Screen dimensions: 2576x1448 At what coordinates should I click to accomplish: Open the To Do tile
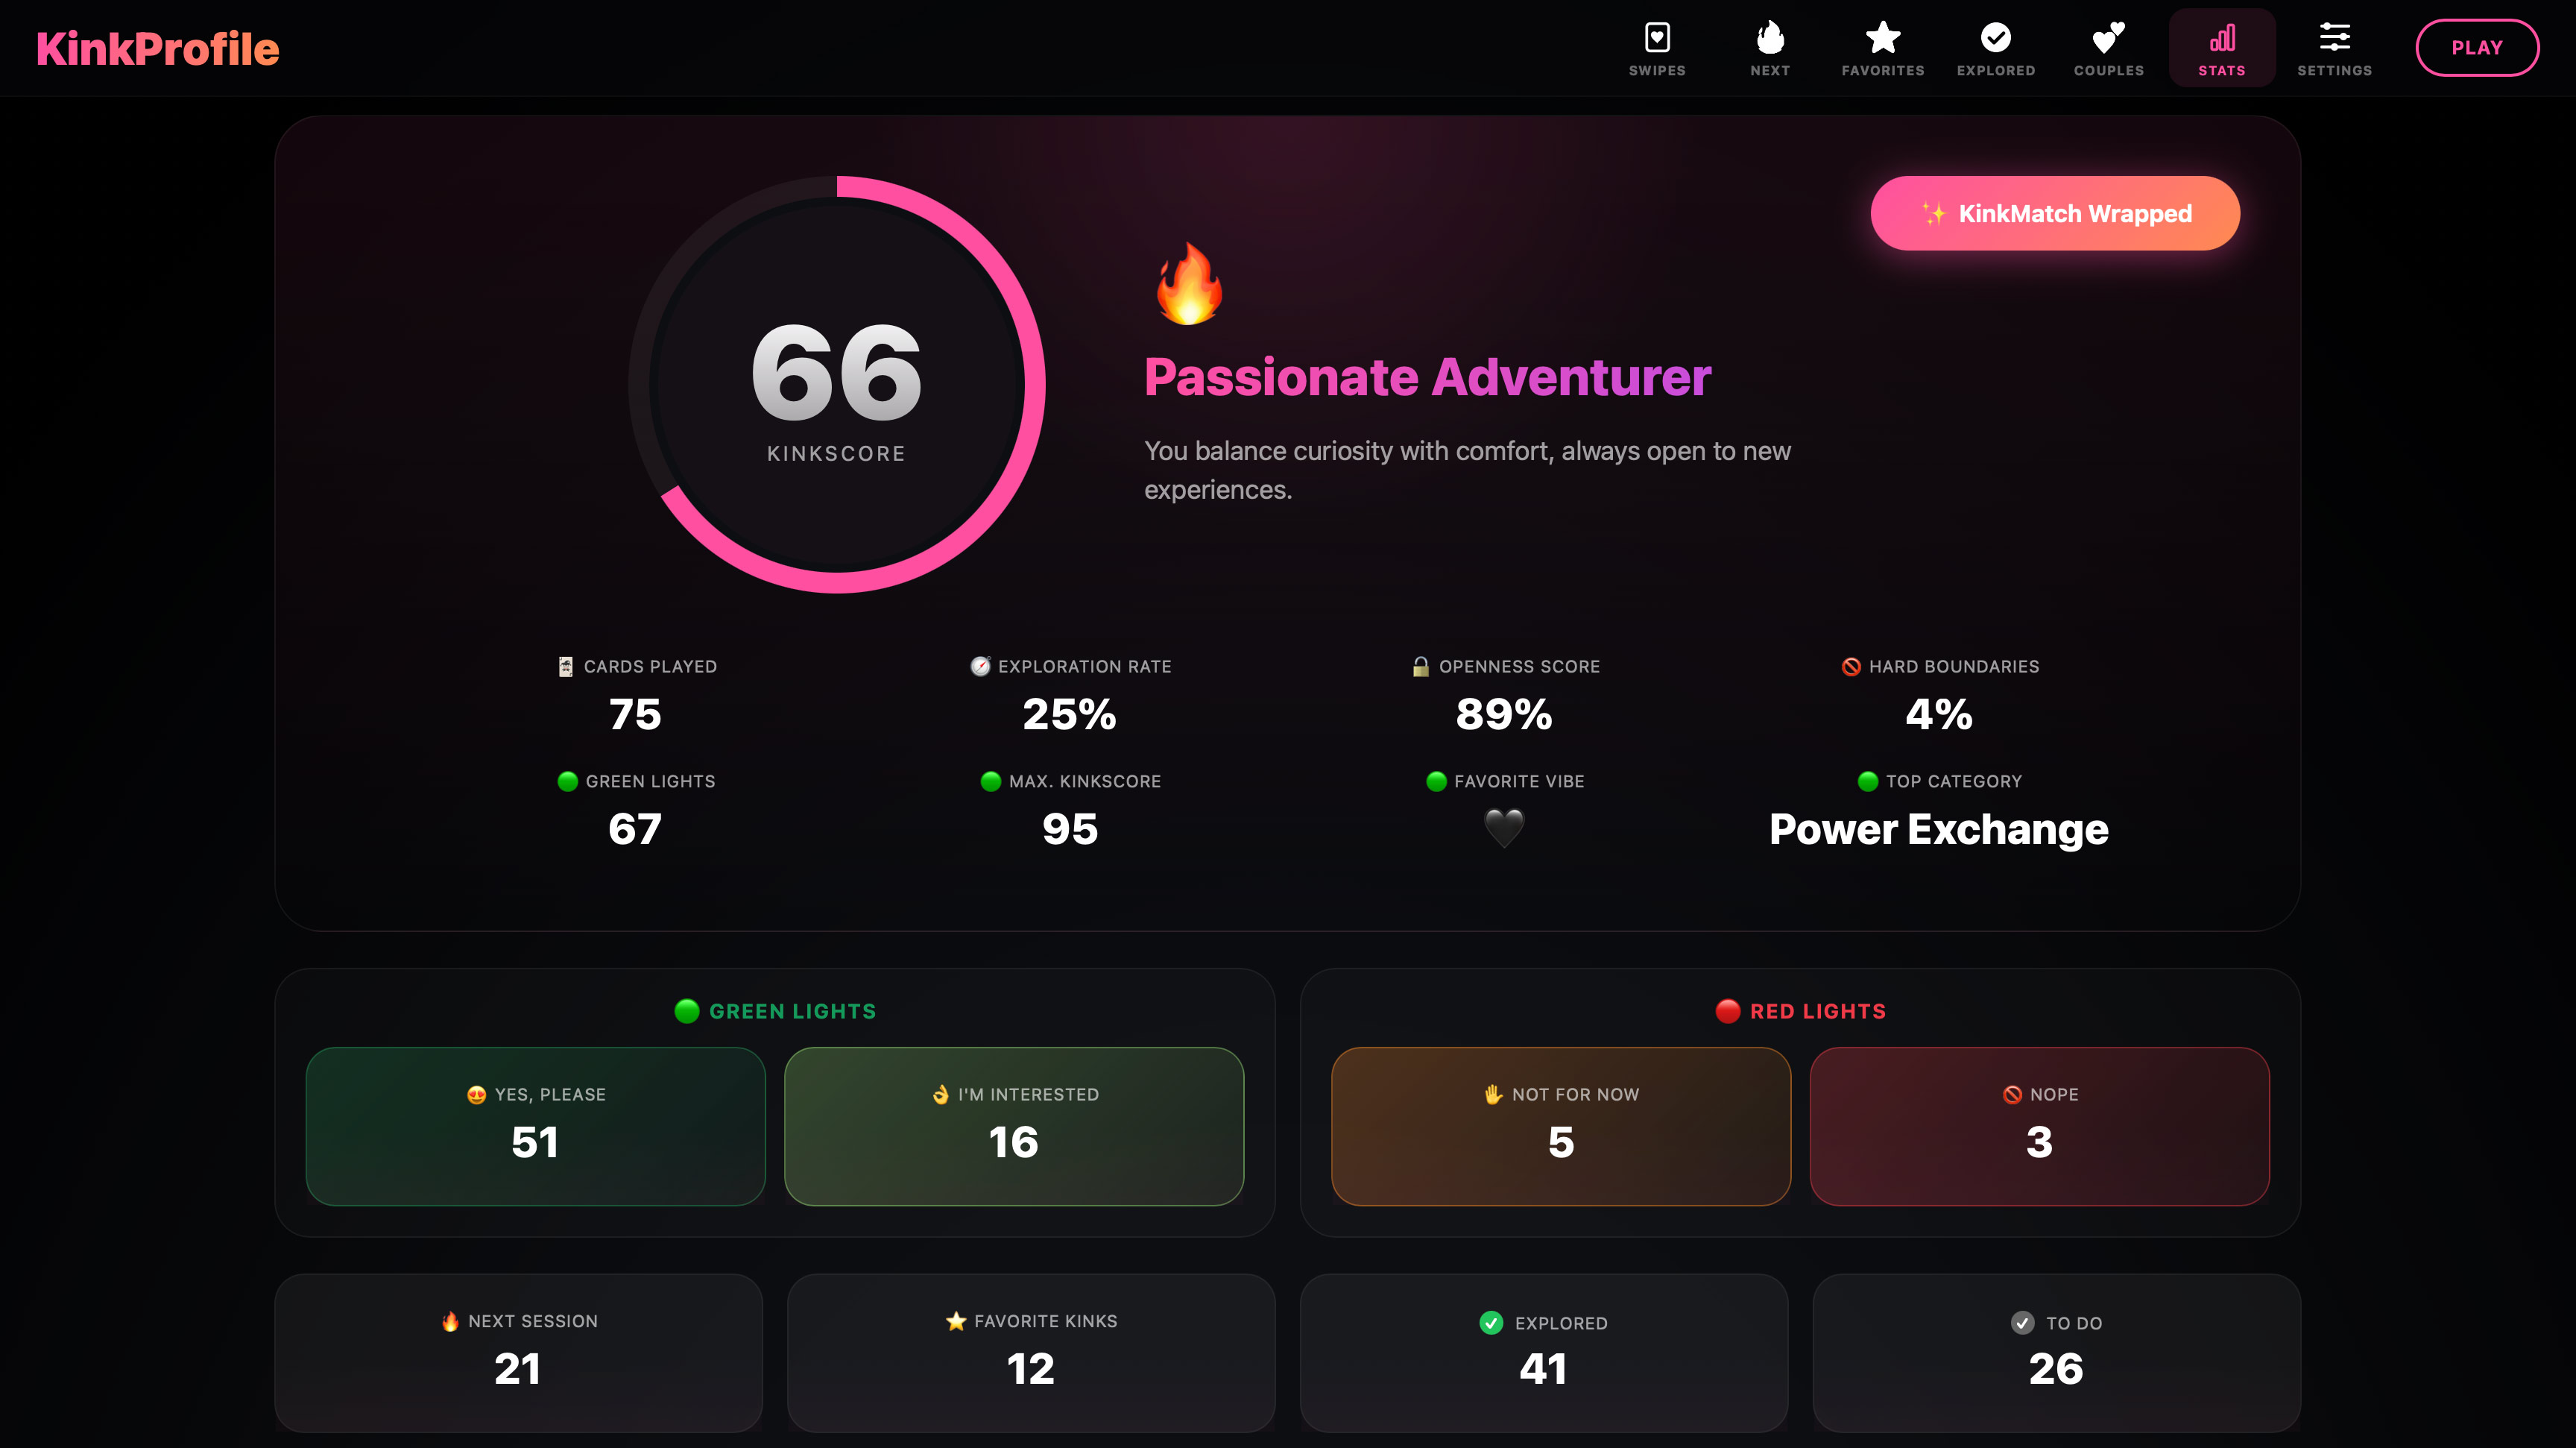[x=2055, y=1351]
